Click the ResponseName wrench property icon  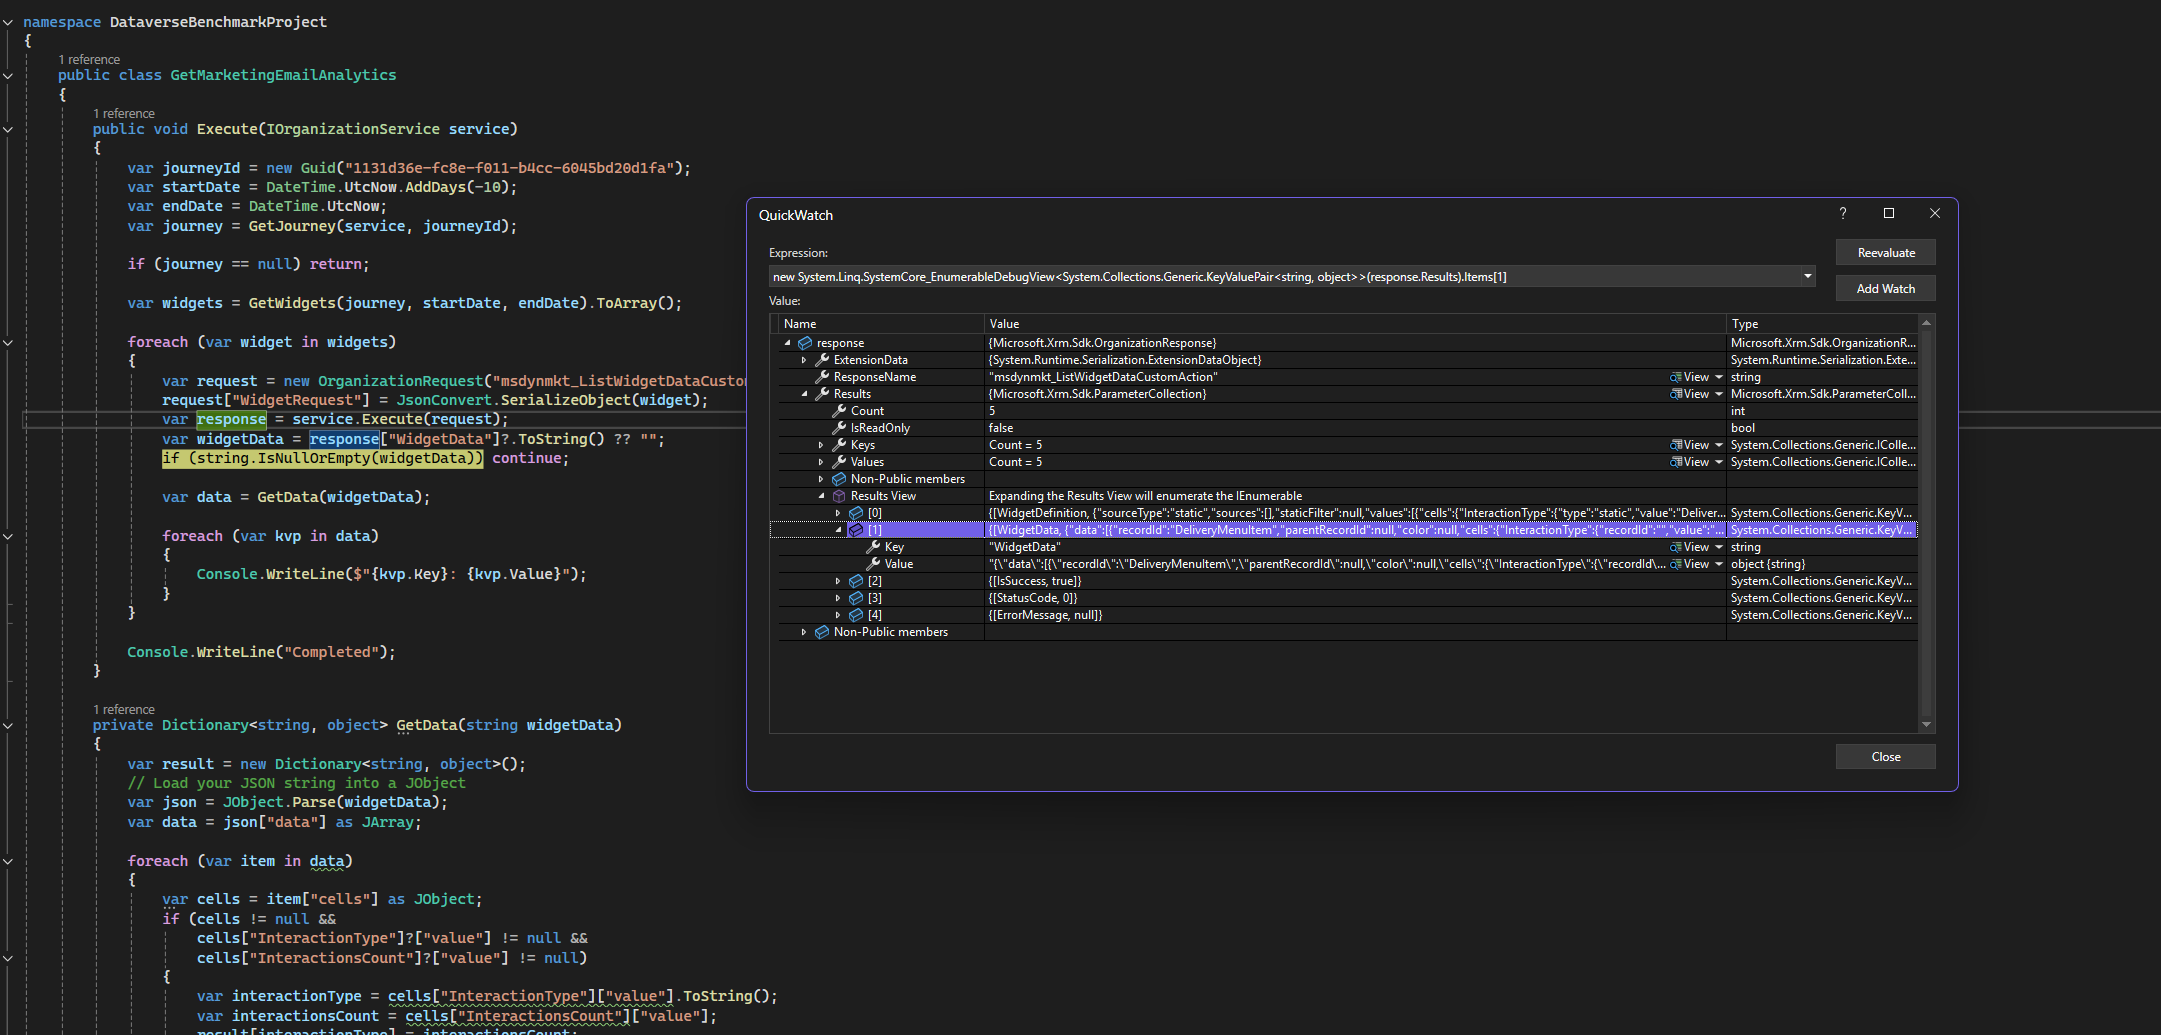tap(822, 377)
